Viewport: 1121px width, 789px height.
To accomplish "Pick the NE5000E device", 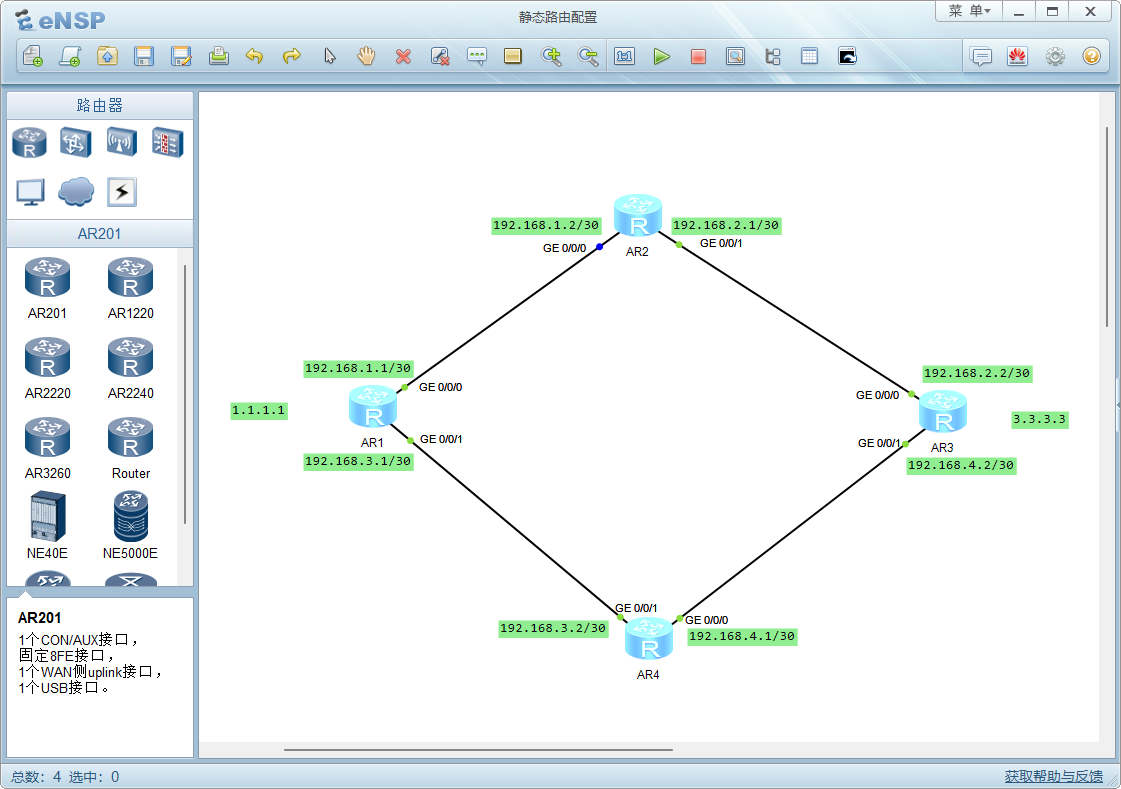I will tap(130, 525).
